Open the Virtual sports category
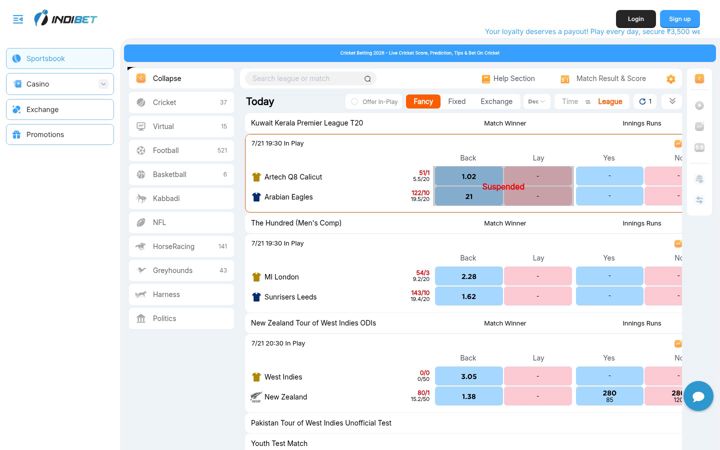This screenshot has width=720, height=450. click(x=181, y=126)
